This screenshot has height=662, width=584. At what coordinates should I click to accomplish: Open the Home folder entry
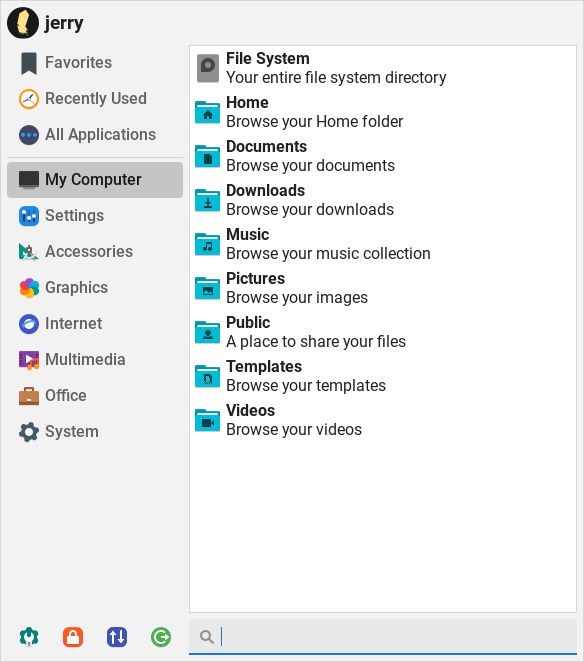click(383, 112)
